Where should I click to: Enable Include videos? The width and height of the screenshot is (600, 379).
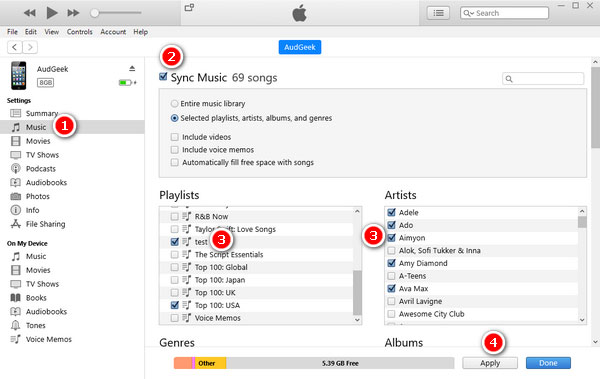(174, 137)
